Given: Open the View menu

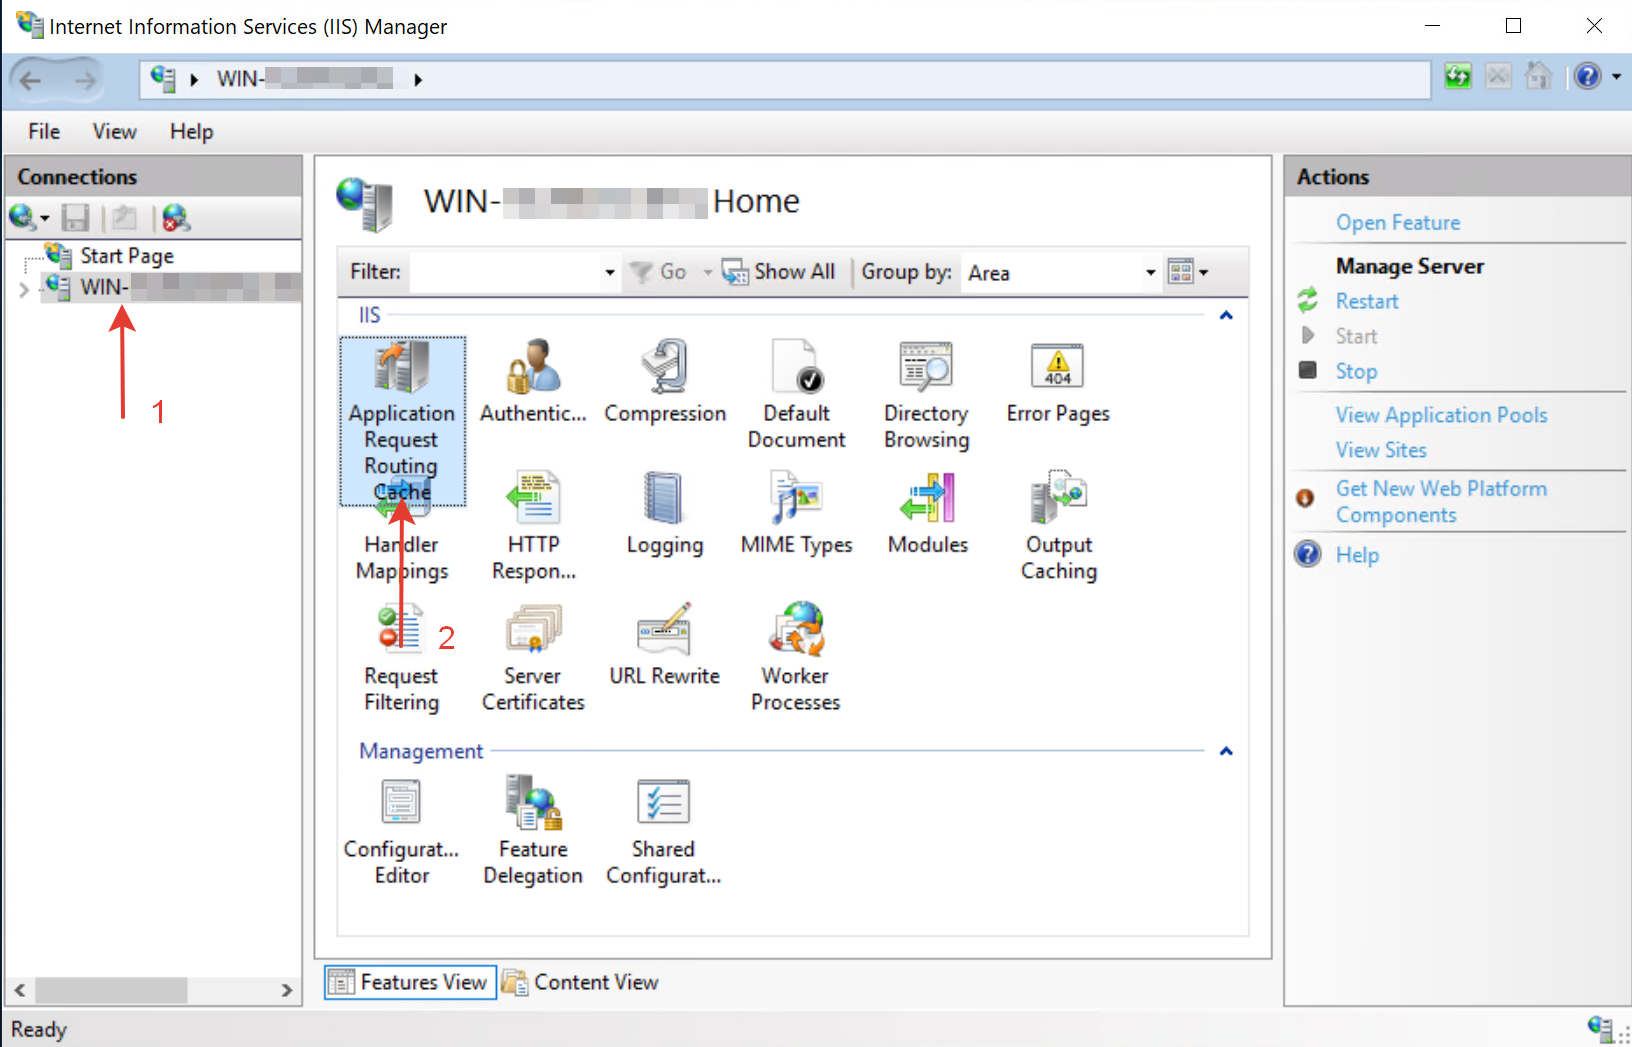Looking at the screenshot, I should click(114, 131).
